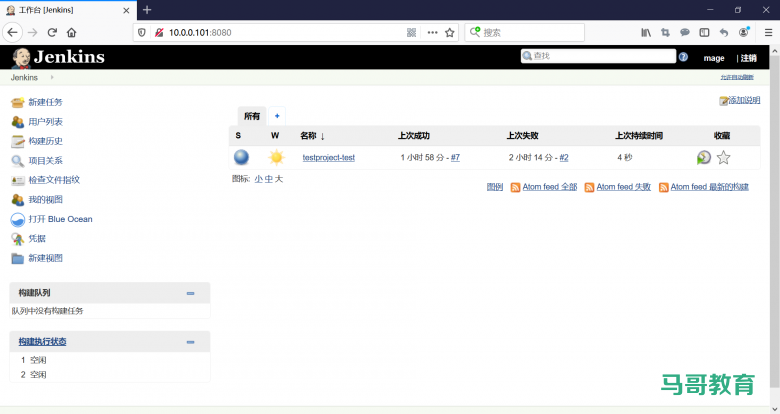The width and height of the screenshot is (780, 414).
Task: Click the QR code icon in address bar
Action: pyautogui.click(x=411, y=32)
